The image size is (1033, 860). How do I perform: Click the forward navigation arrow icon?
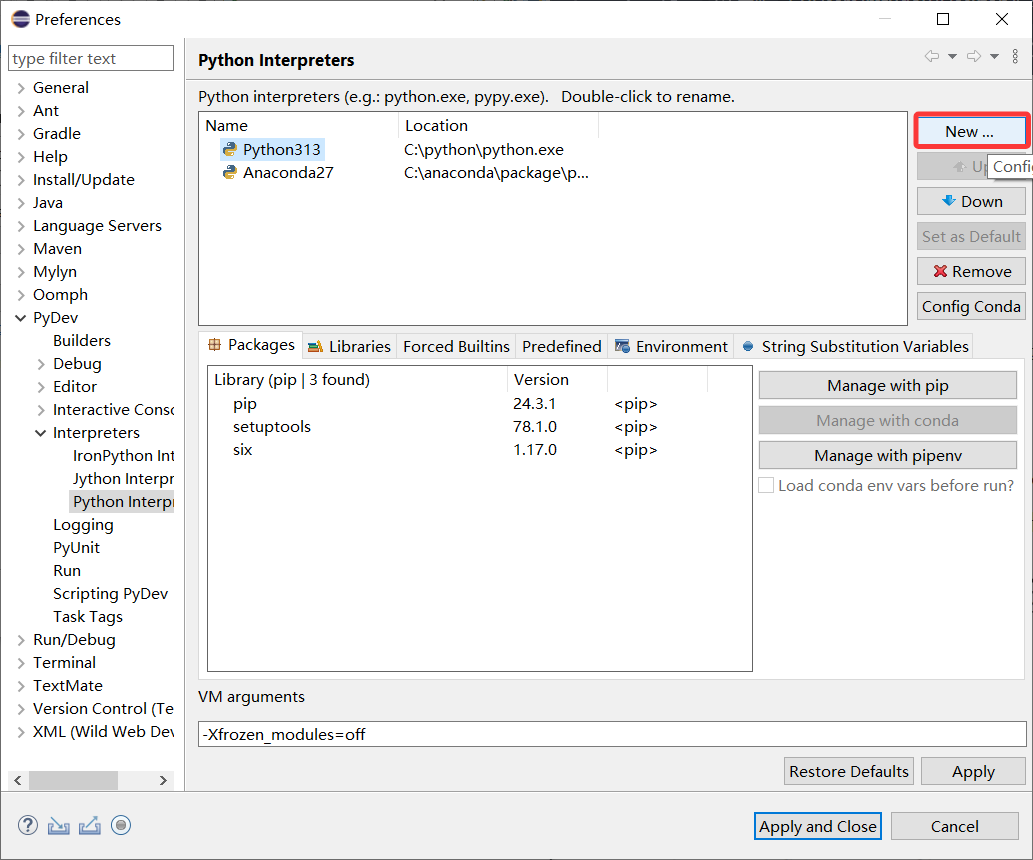pos(974,56)
